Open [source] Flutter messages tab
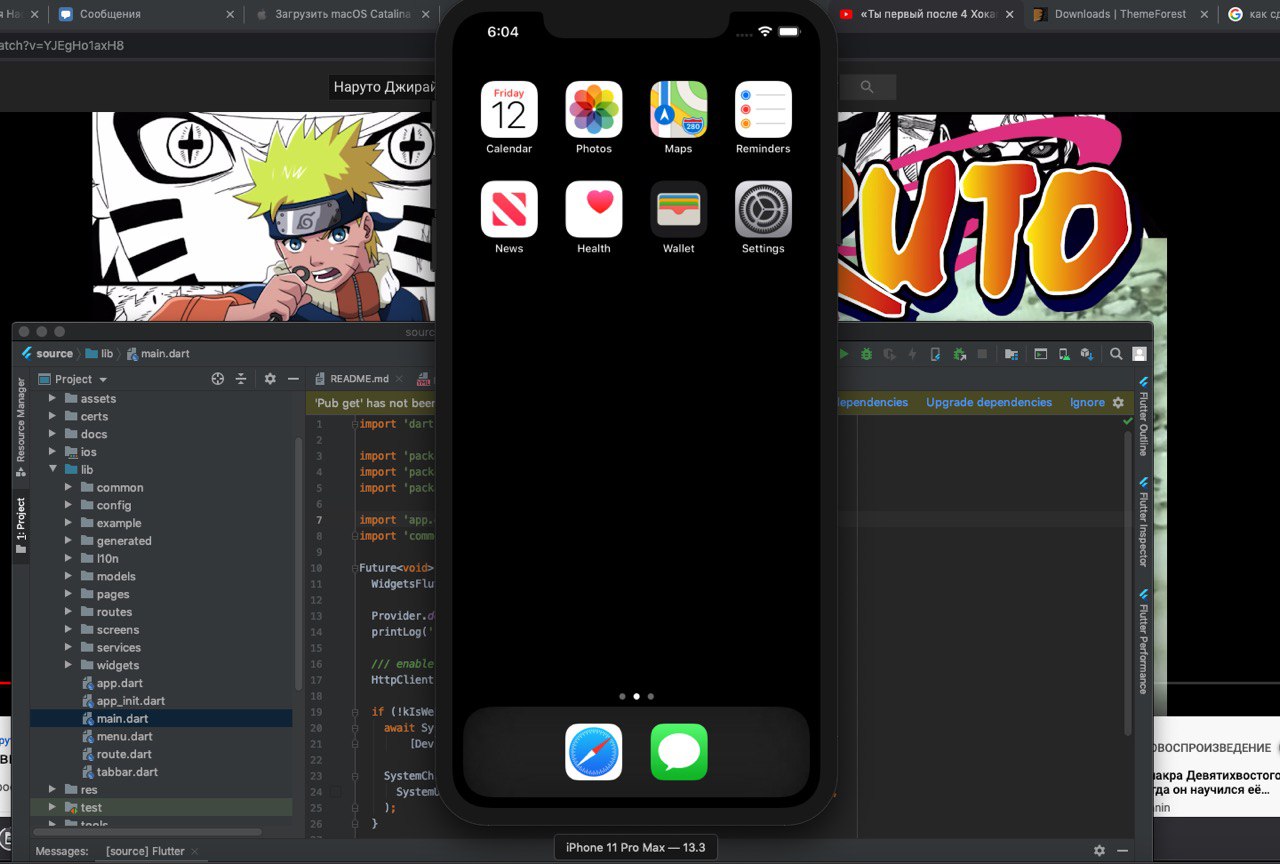 (x=145, y=851)
